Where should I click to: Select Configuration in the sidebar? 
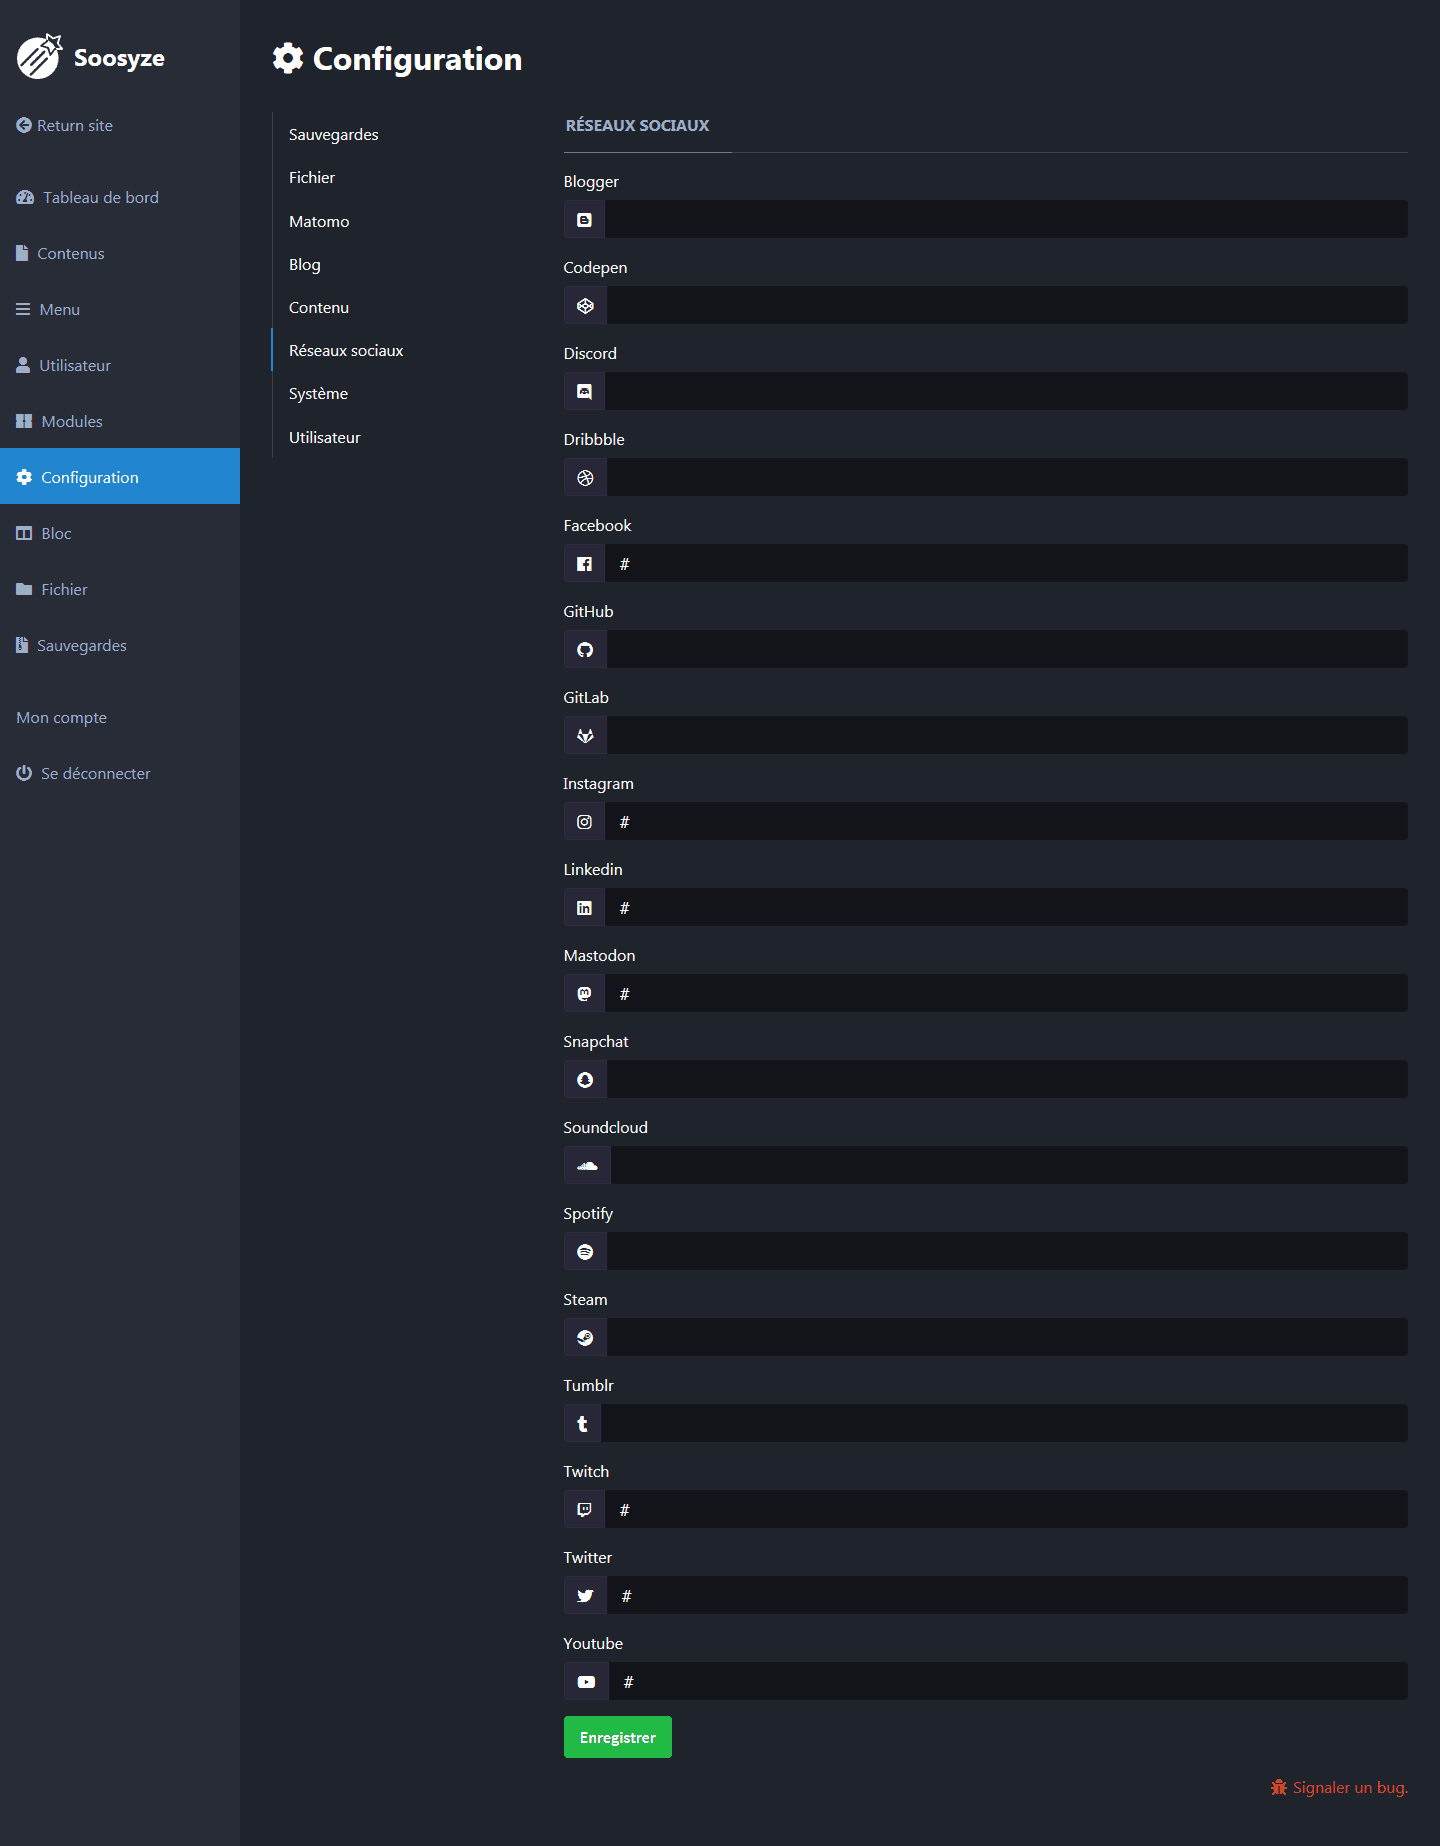(120, 476)
